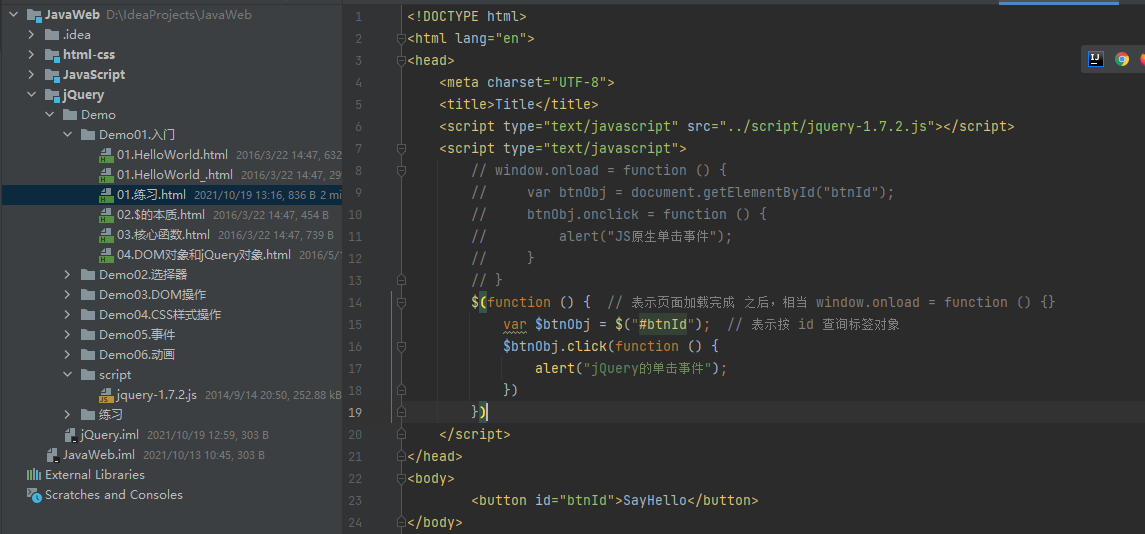1145x534 pixels.
Task: Click the 04.DOM对象和jQuery对象.html file icon
Action: pyautogui.click(x=107, y=255)
